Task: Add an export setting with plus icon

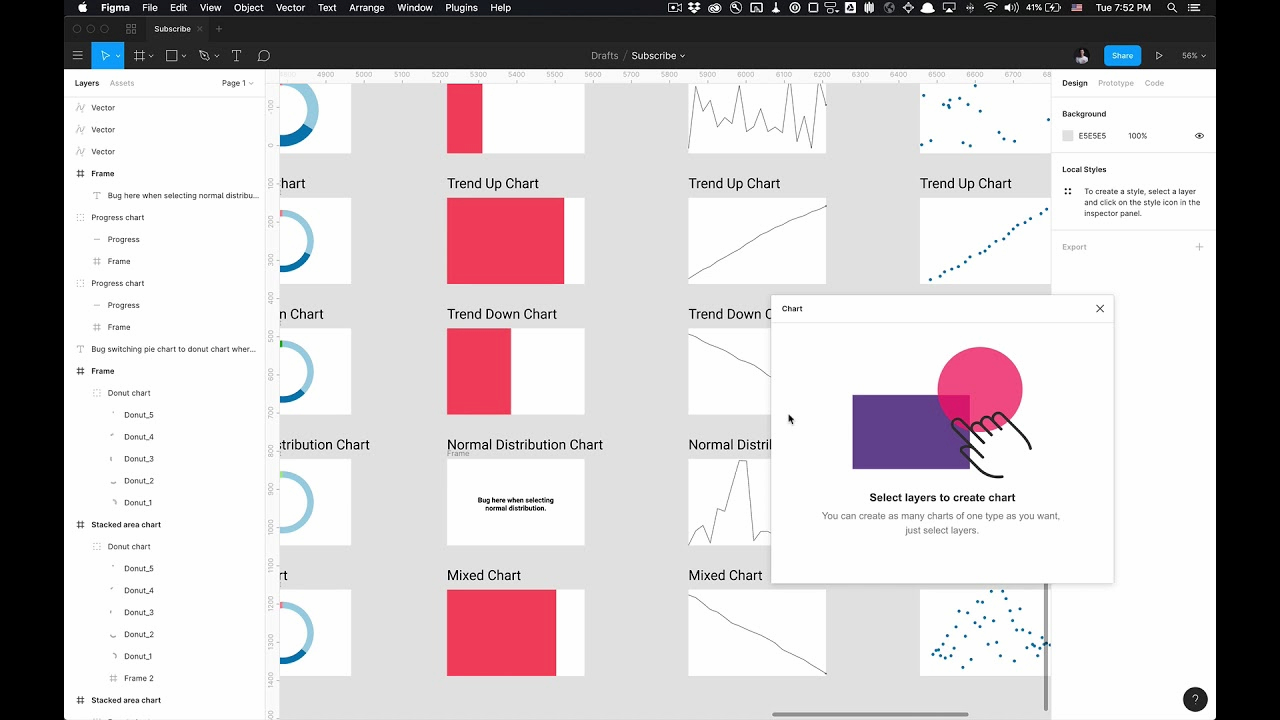Action: click(x=1199, y=247)
